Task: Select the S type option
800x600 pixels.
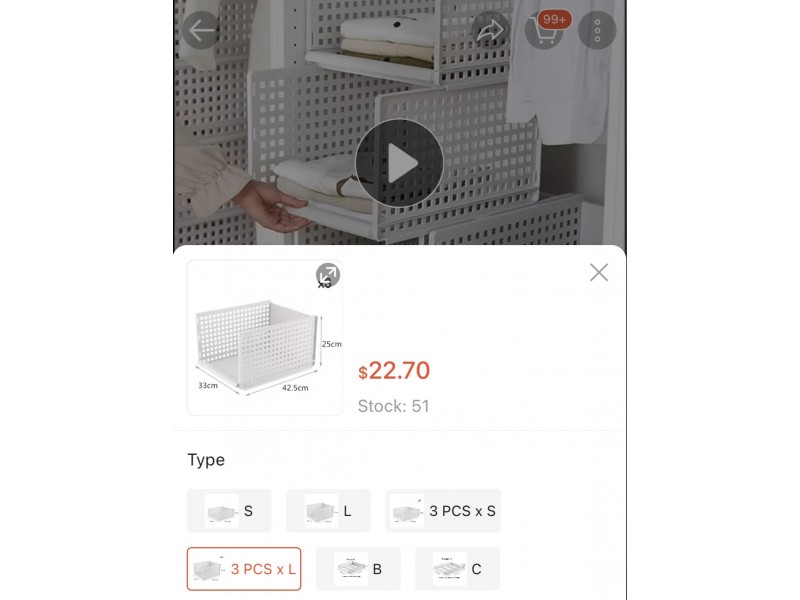Action: [229, 511]
